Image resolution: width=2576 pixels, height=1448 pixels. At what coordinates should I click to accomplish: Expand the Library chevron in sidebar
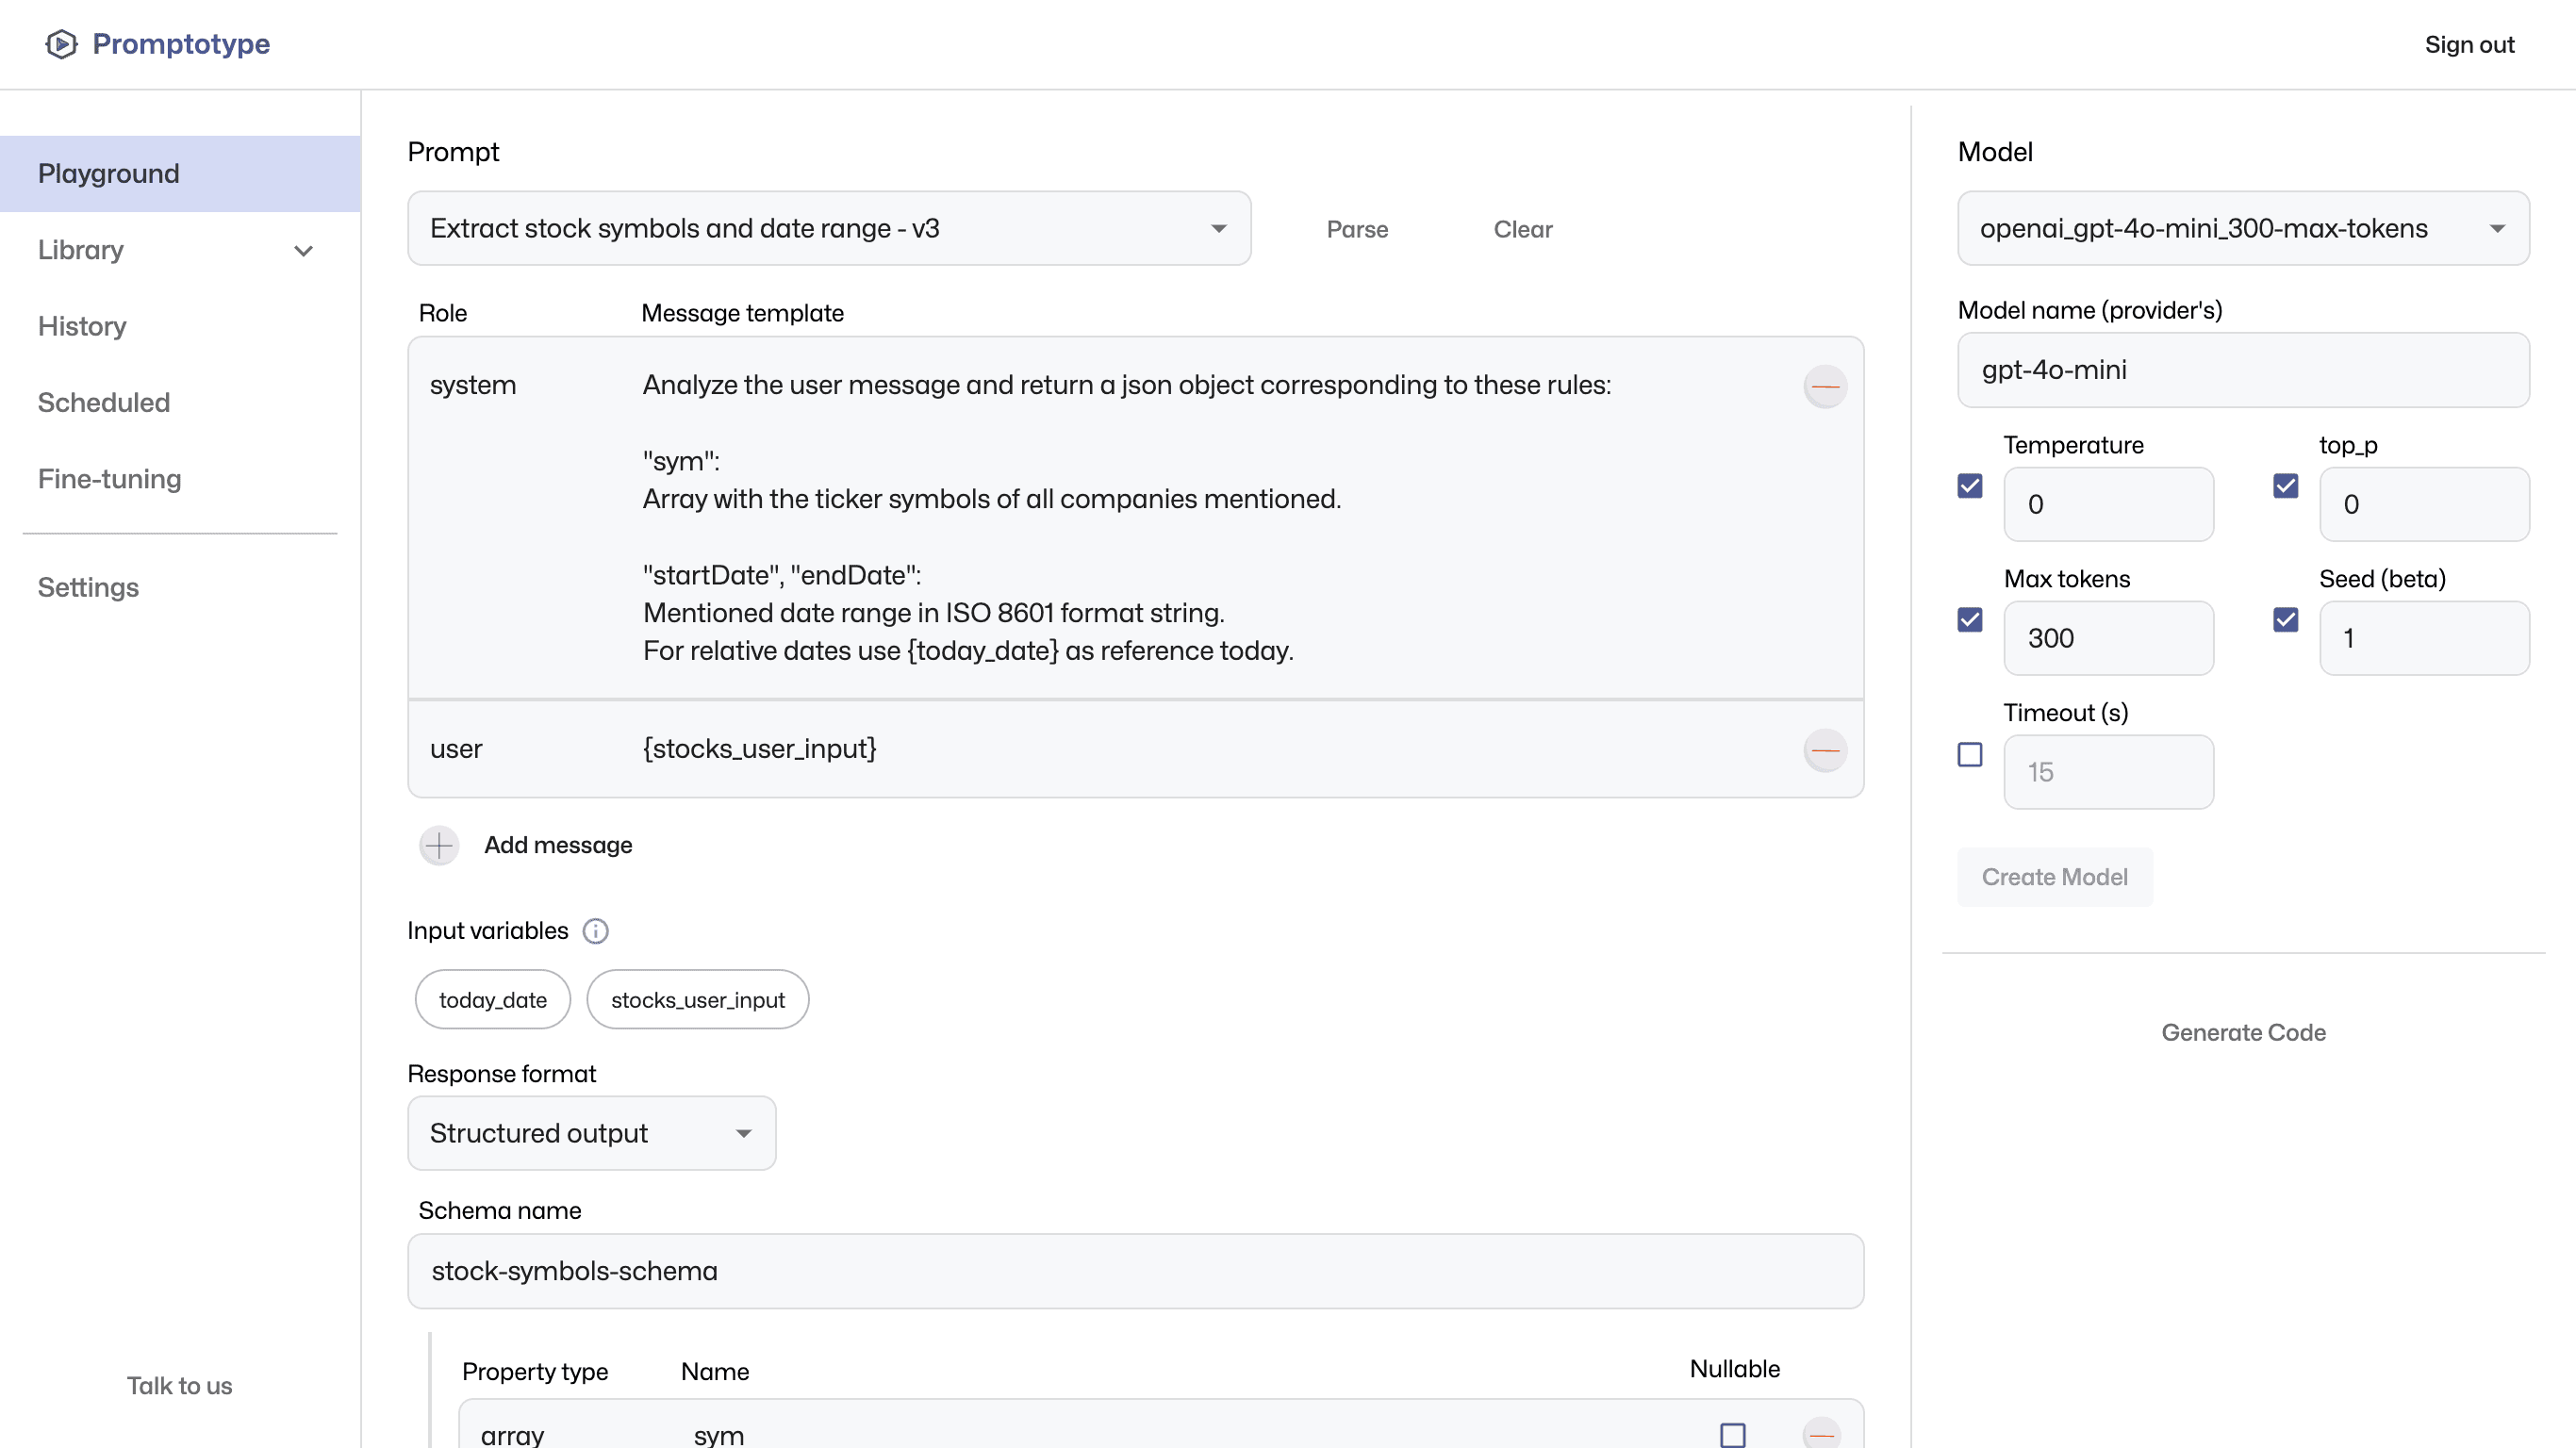pos(304,251)
